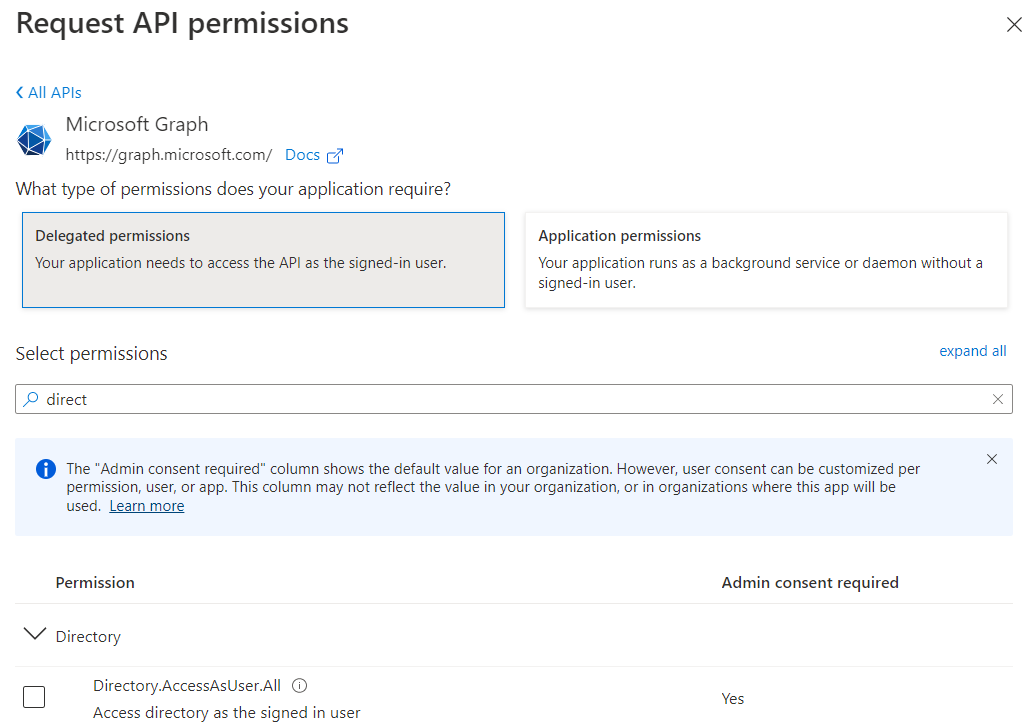Close the Request API permissions panel

point(1014,24)
